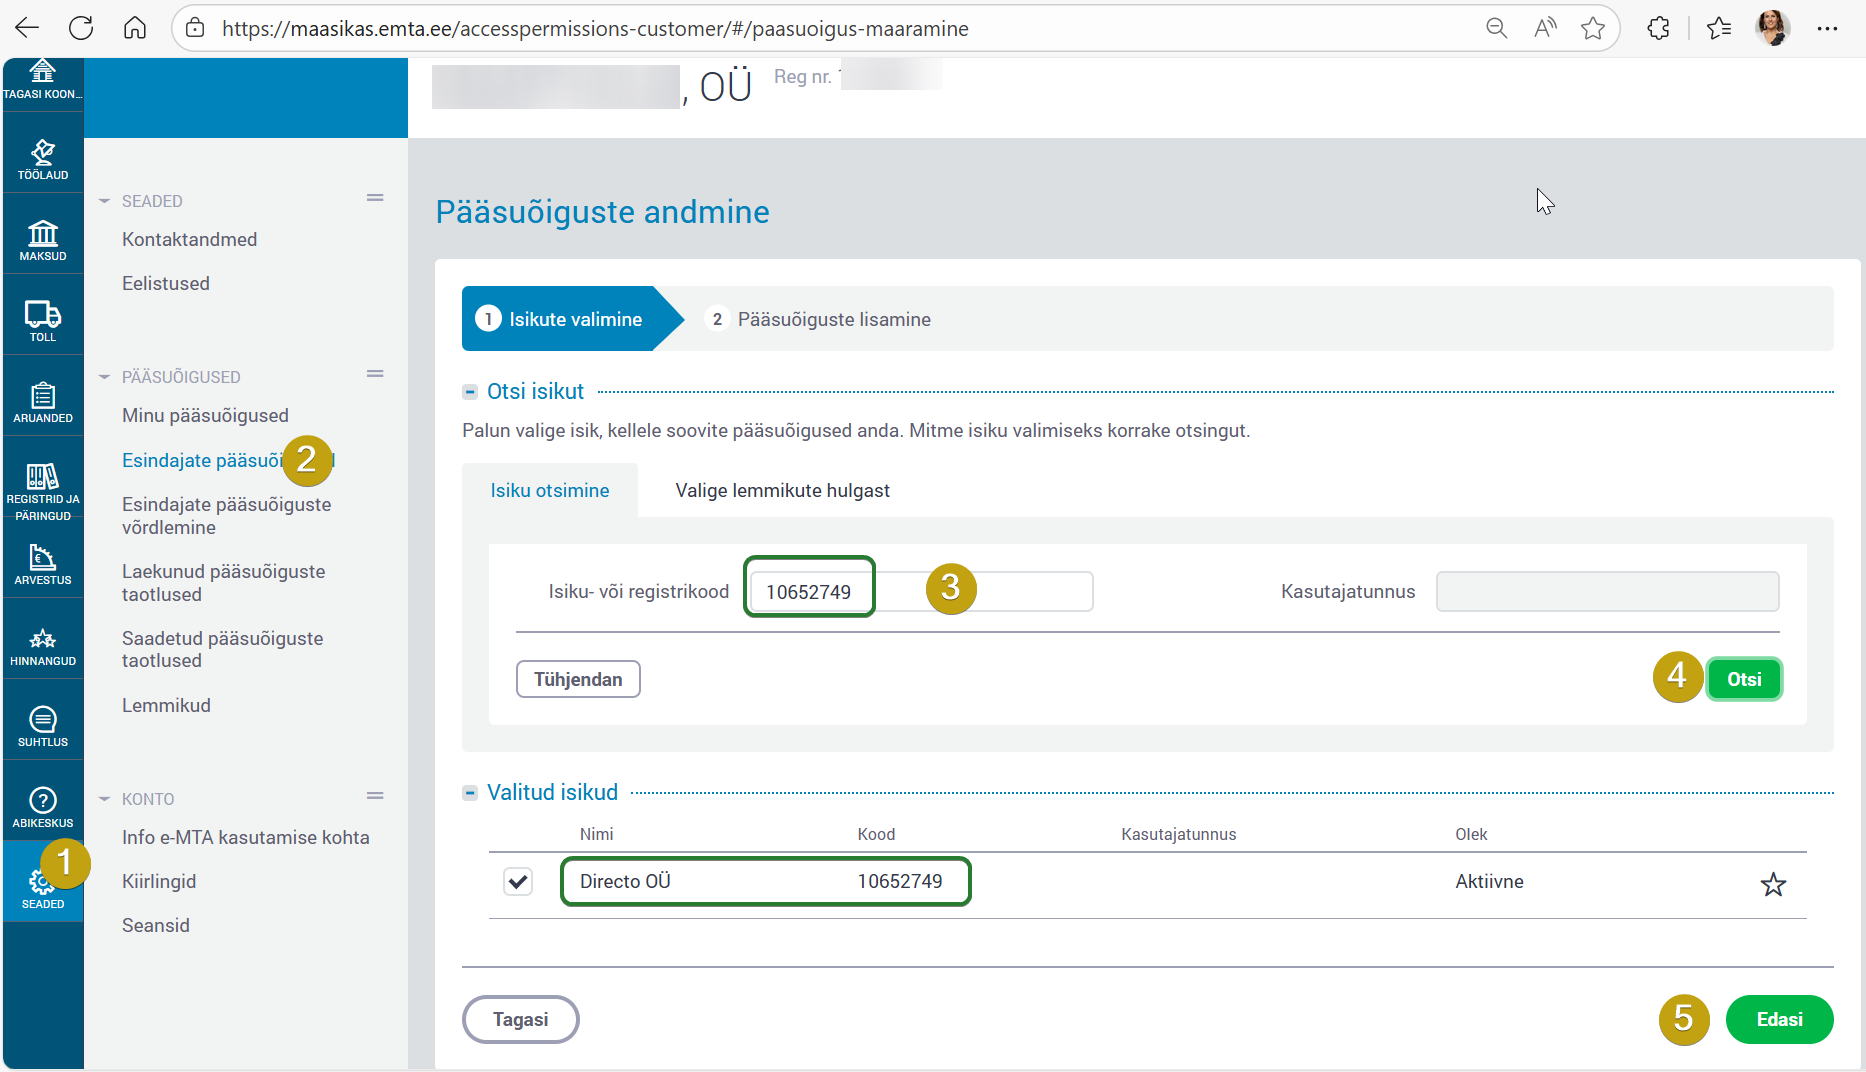Open the Maksud section icon

pos(43,240)
